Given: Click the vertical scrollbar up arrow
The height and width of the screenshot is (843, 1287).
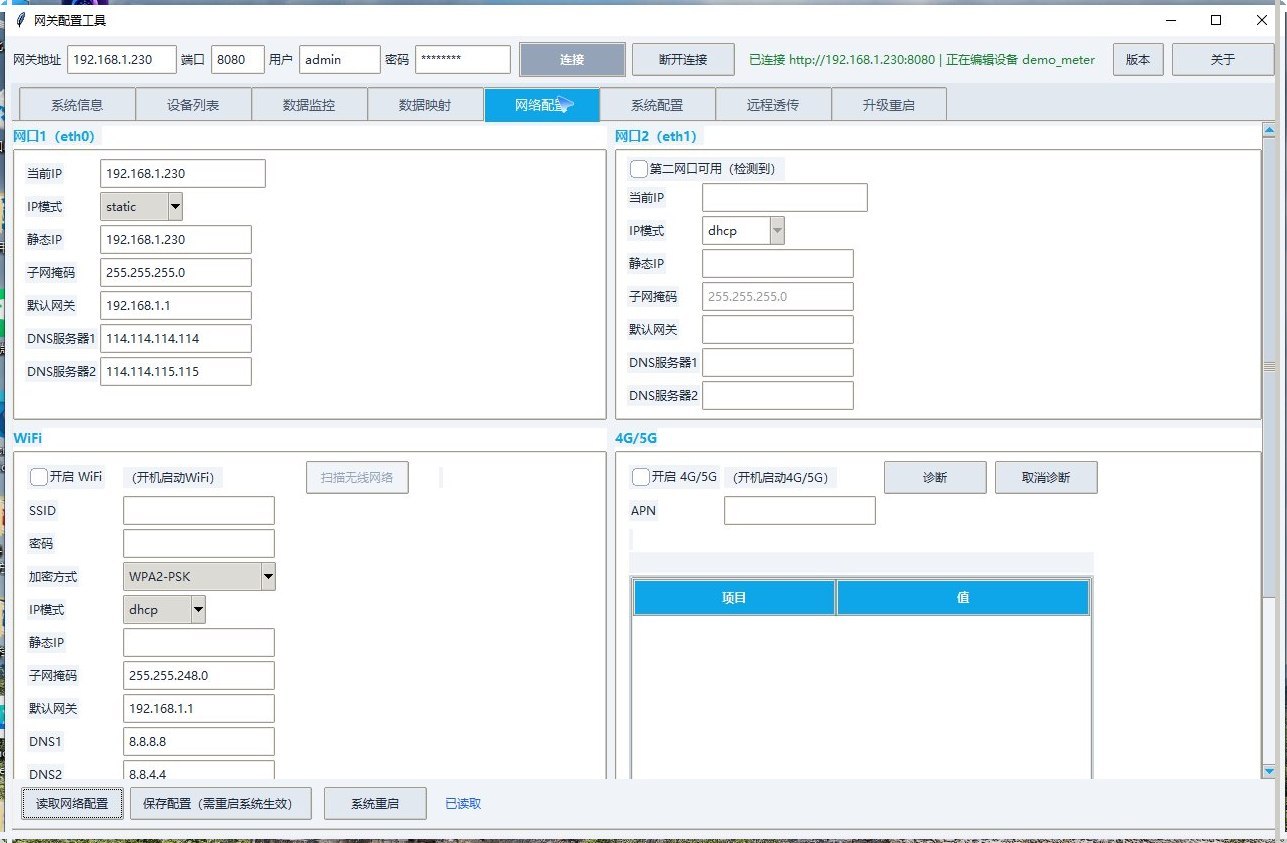Looking at the screenshot, I should coord(1270,130).
